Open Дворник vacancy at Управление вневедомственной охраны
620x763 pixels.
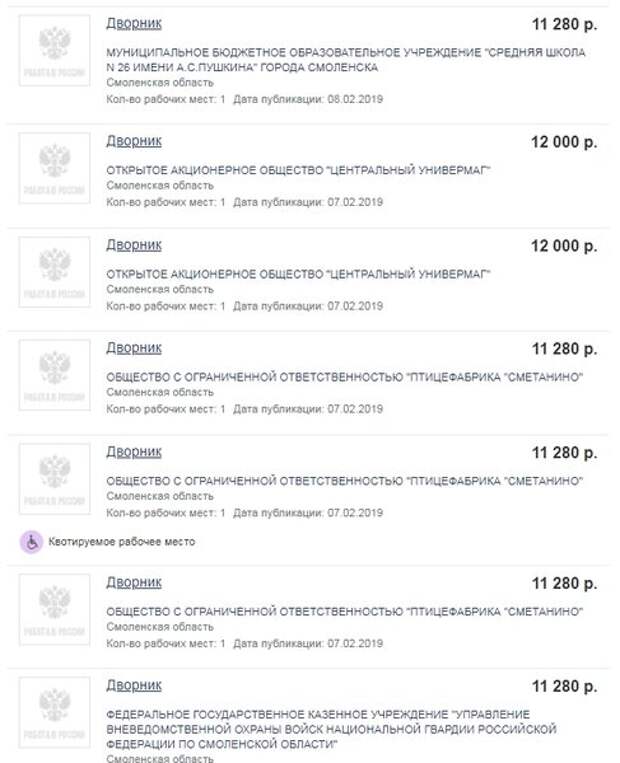[134, 686]
